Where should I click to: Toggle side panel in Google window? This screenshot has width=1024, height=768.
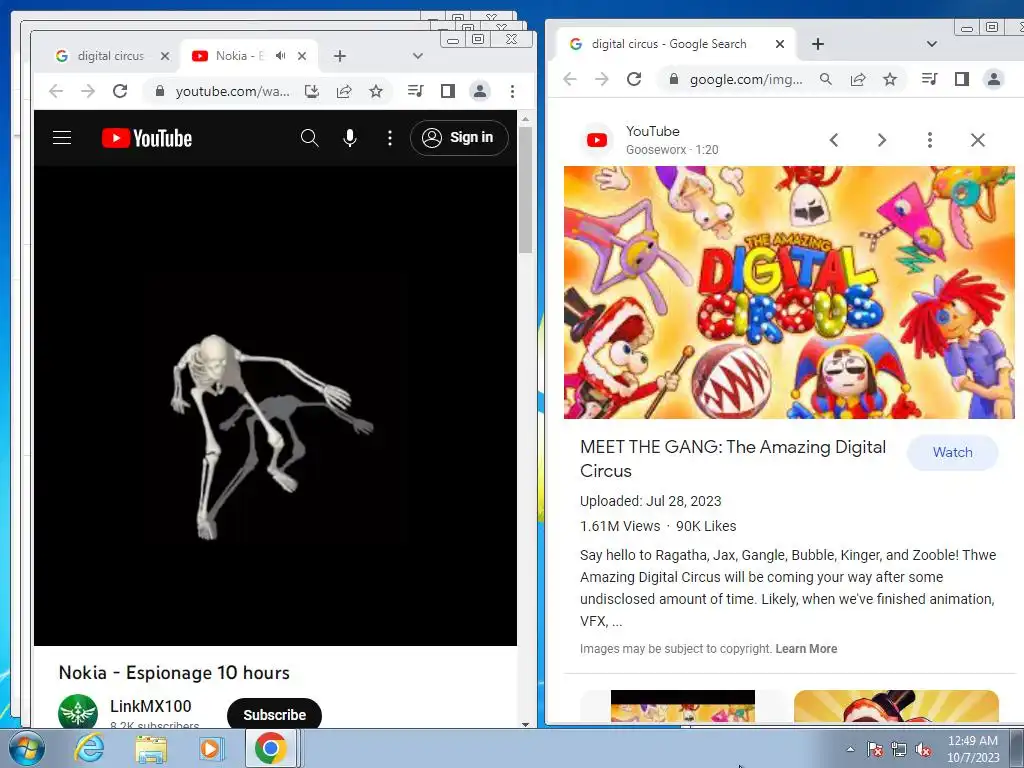[962, 79]
